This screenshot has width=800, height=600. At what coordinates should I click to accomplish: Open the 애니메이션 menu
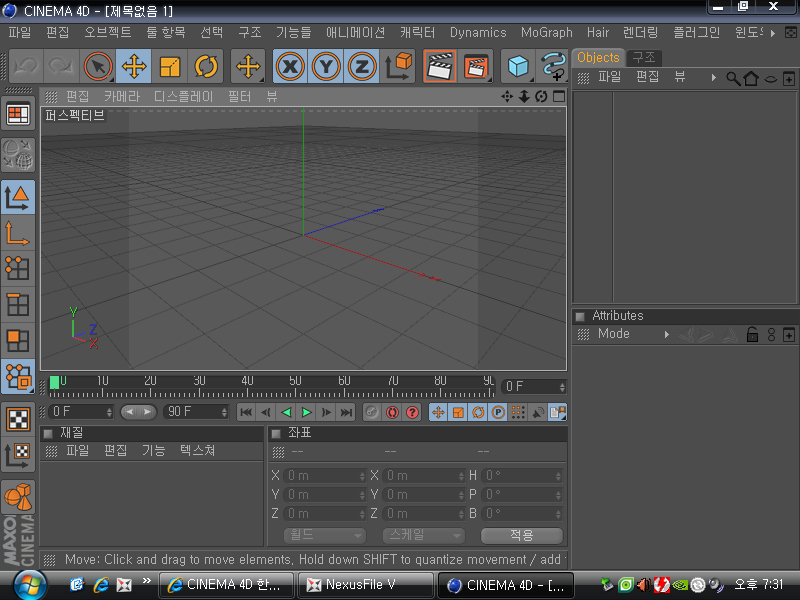point(355,33)
